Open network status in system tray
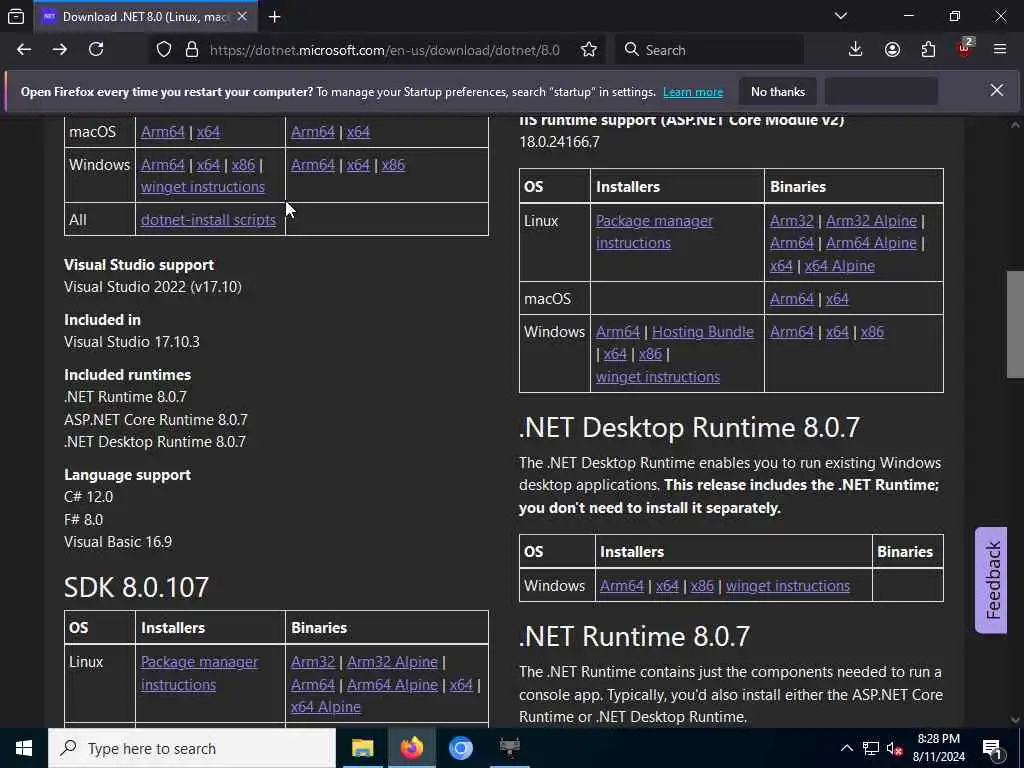The image size is (1024, 768). [x=871, y=748]
